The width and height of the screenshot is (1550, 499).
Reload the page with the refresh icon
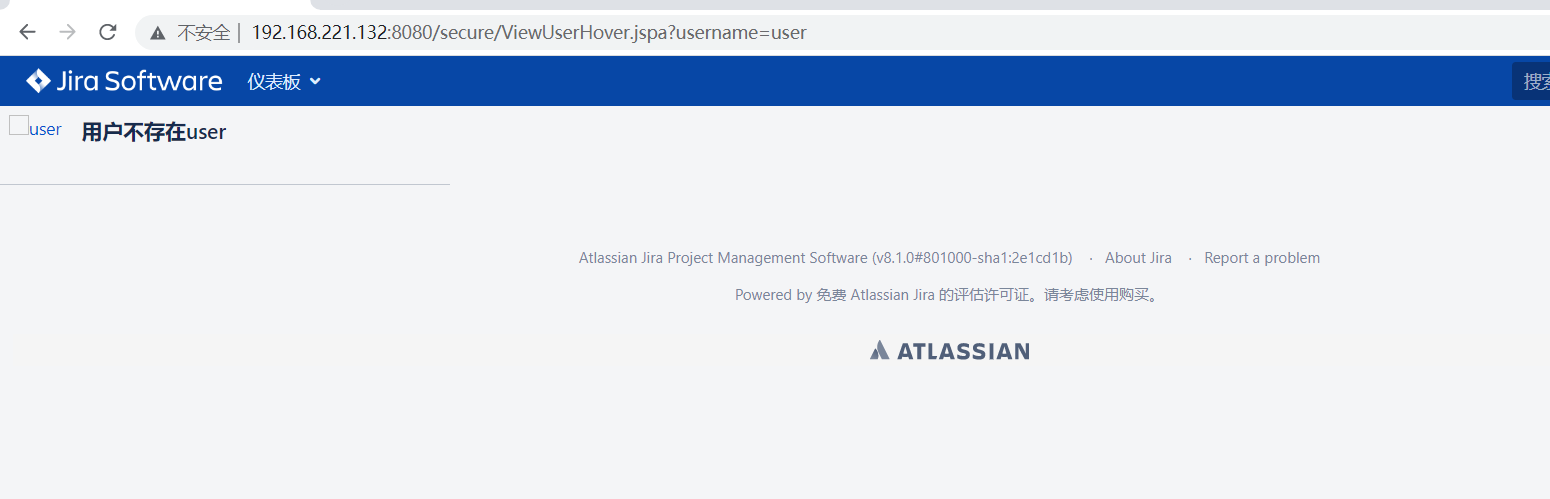[x=108, y=32]
